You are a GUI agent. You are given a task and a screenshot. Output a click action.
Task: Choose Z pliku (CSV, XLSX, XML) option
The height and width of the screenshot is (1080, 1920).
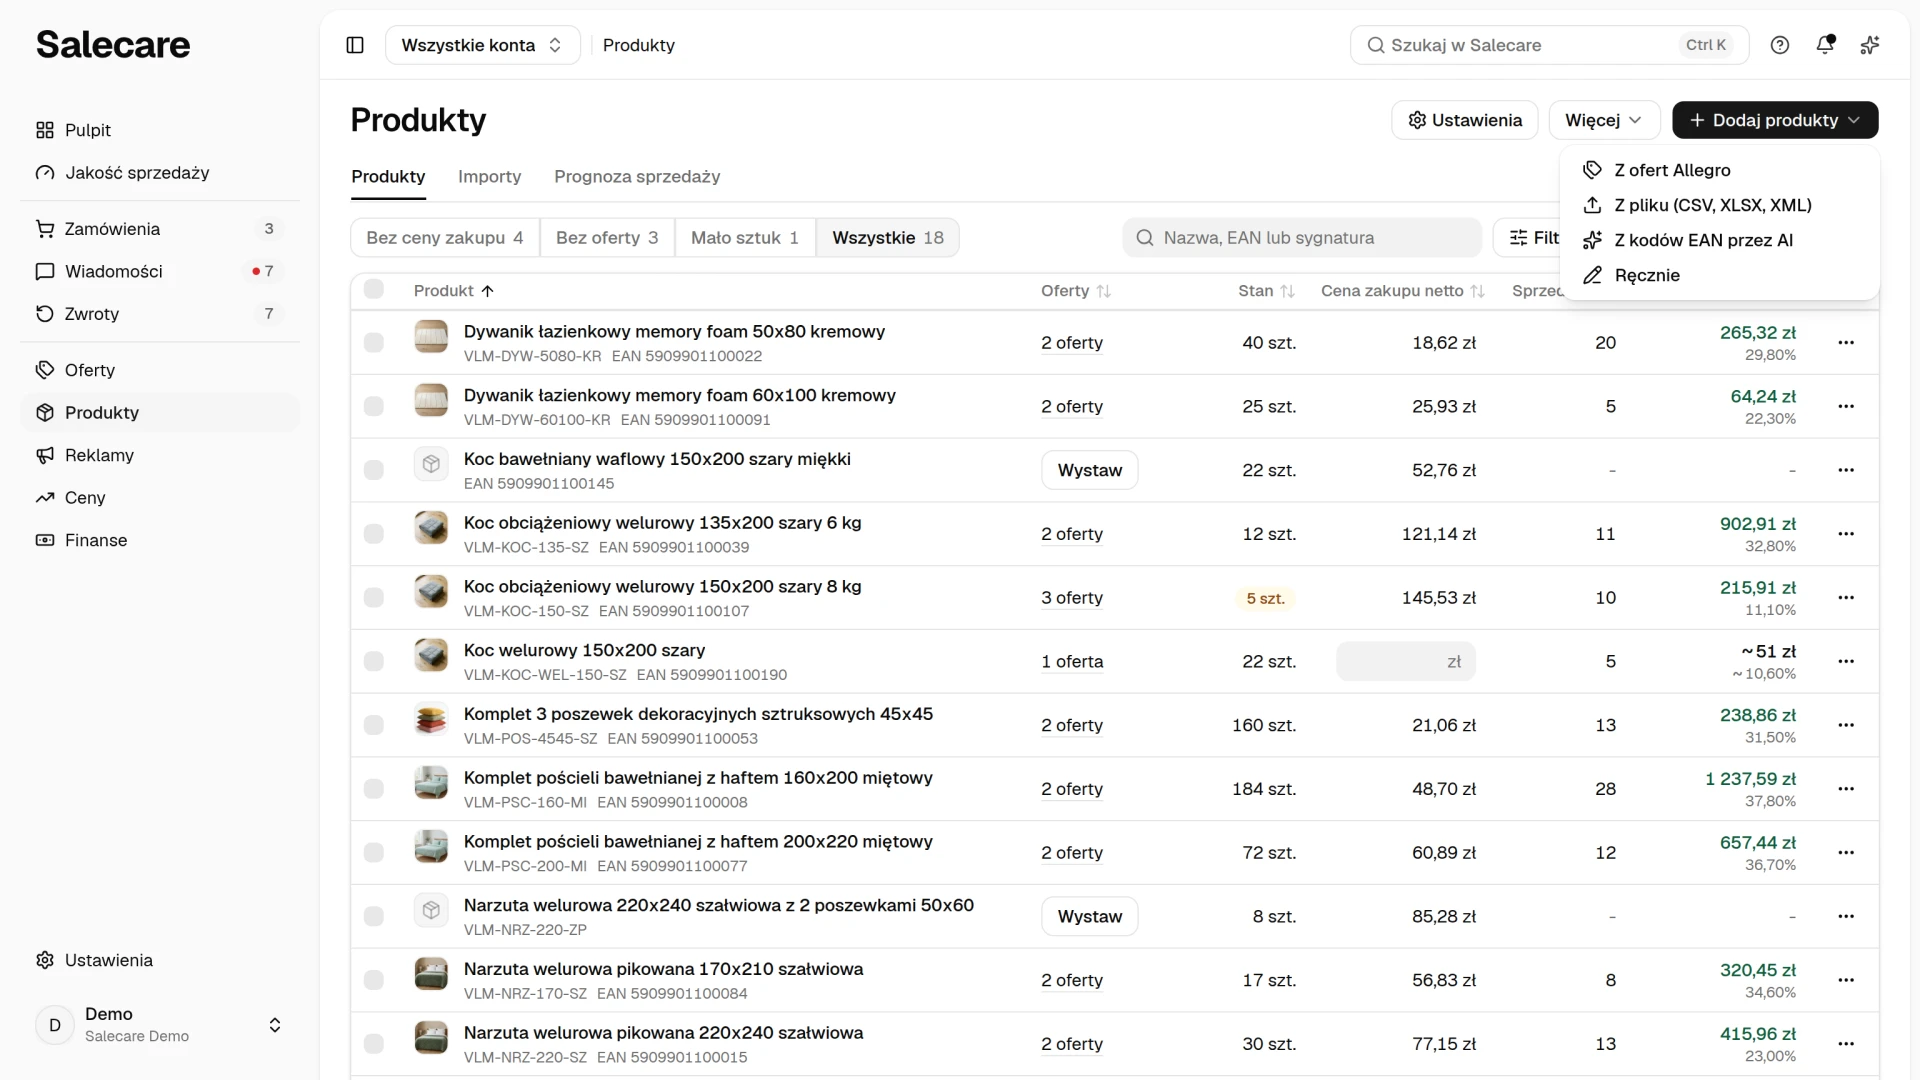tap(1719, 205)
